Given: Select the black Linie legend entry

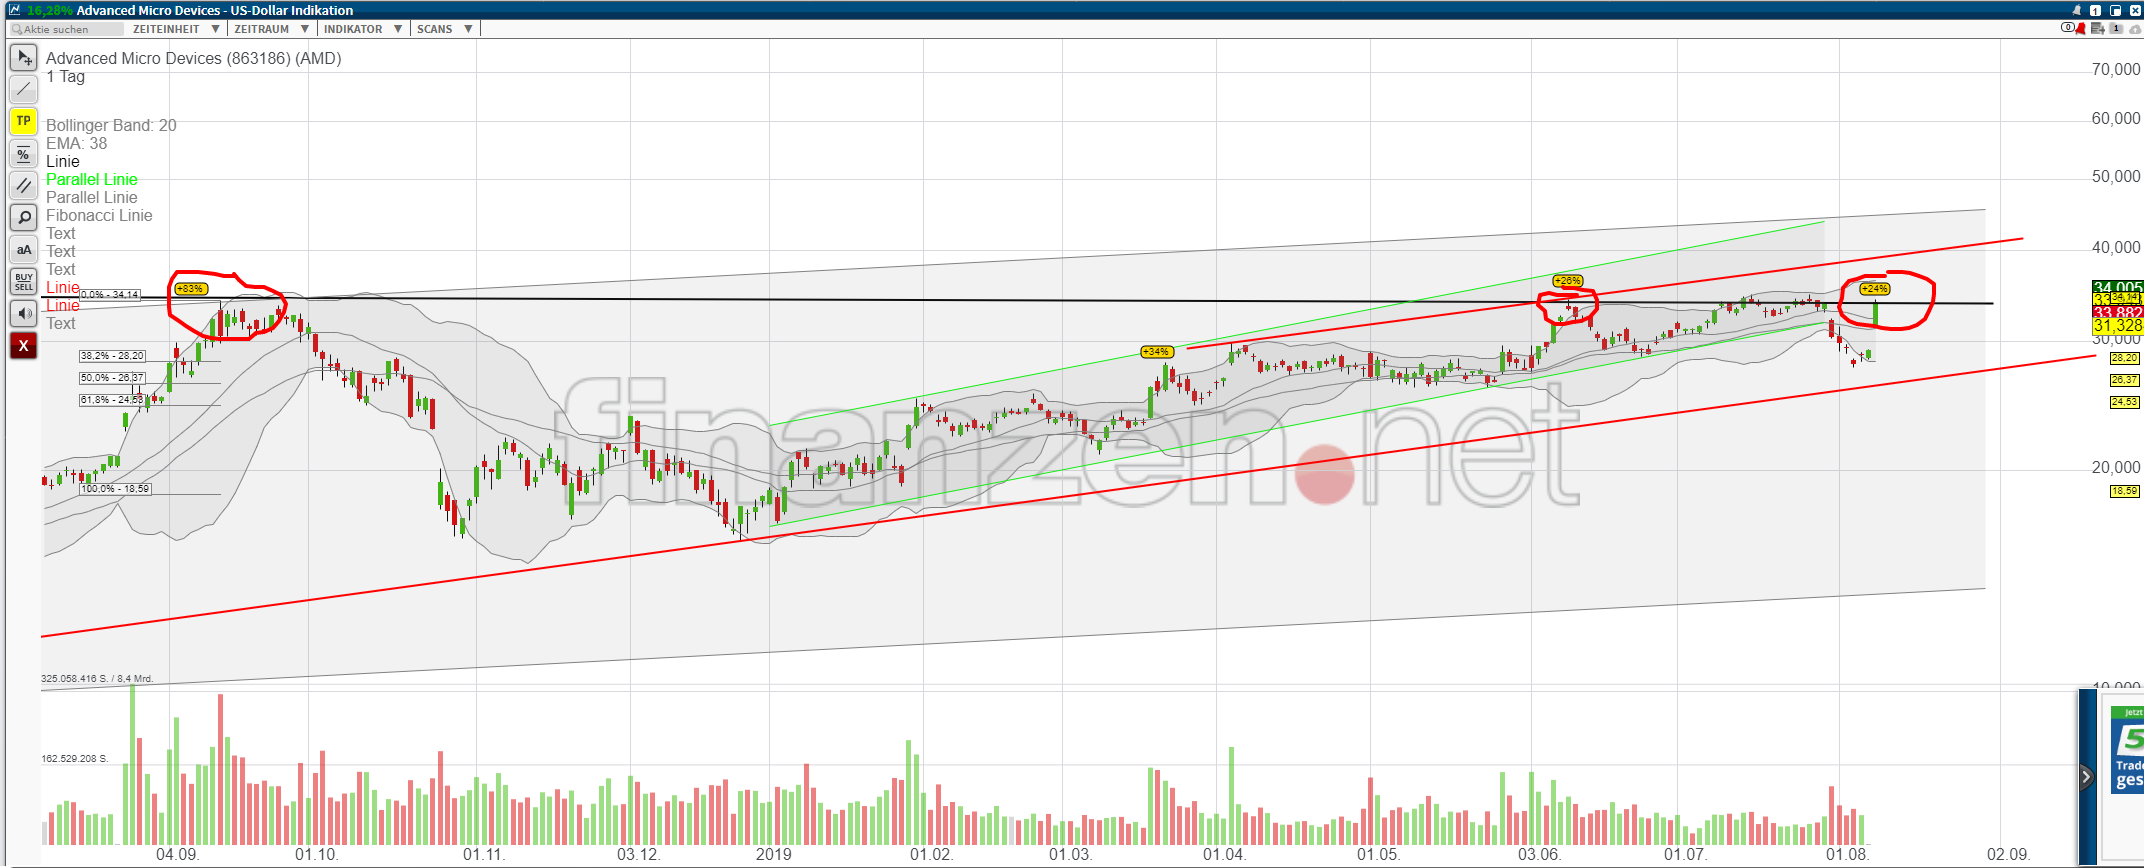Looking at the screenshot, I should pos(63,161).
